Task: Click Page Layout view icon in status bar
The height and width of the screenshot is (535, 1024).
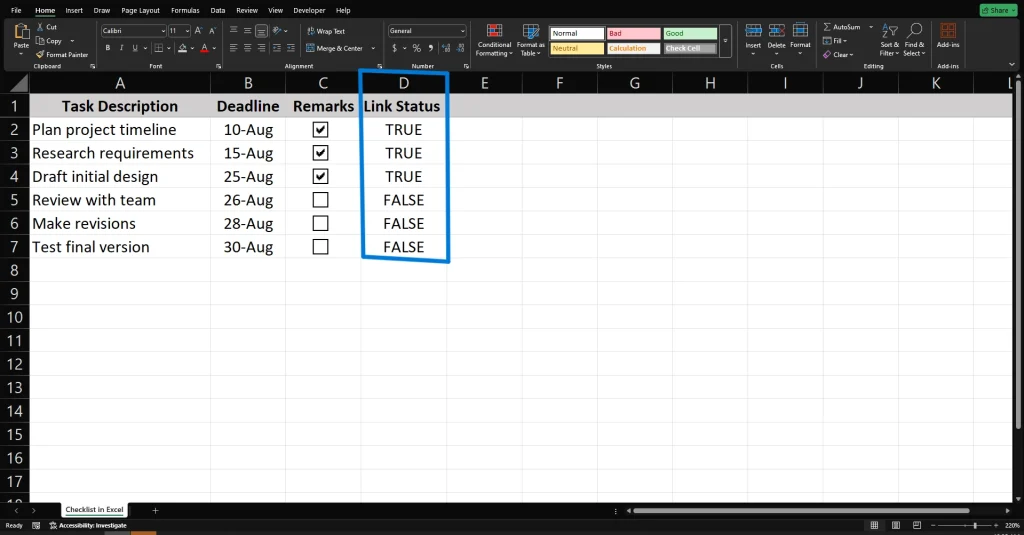Action: point(896,525)
